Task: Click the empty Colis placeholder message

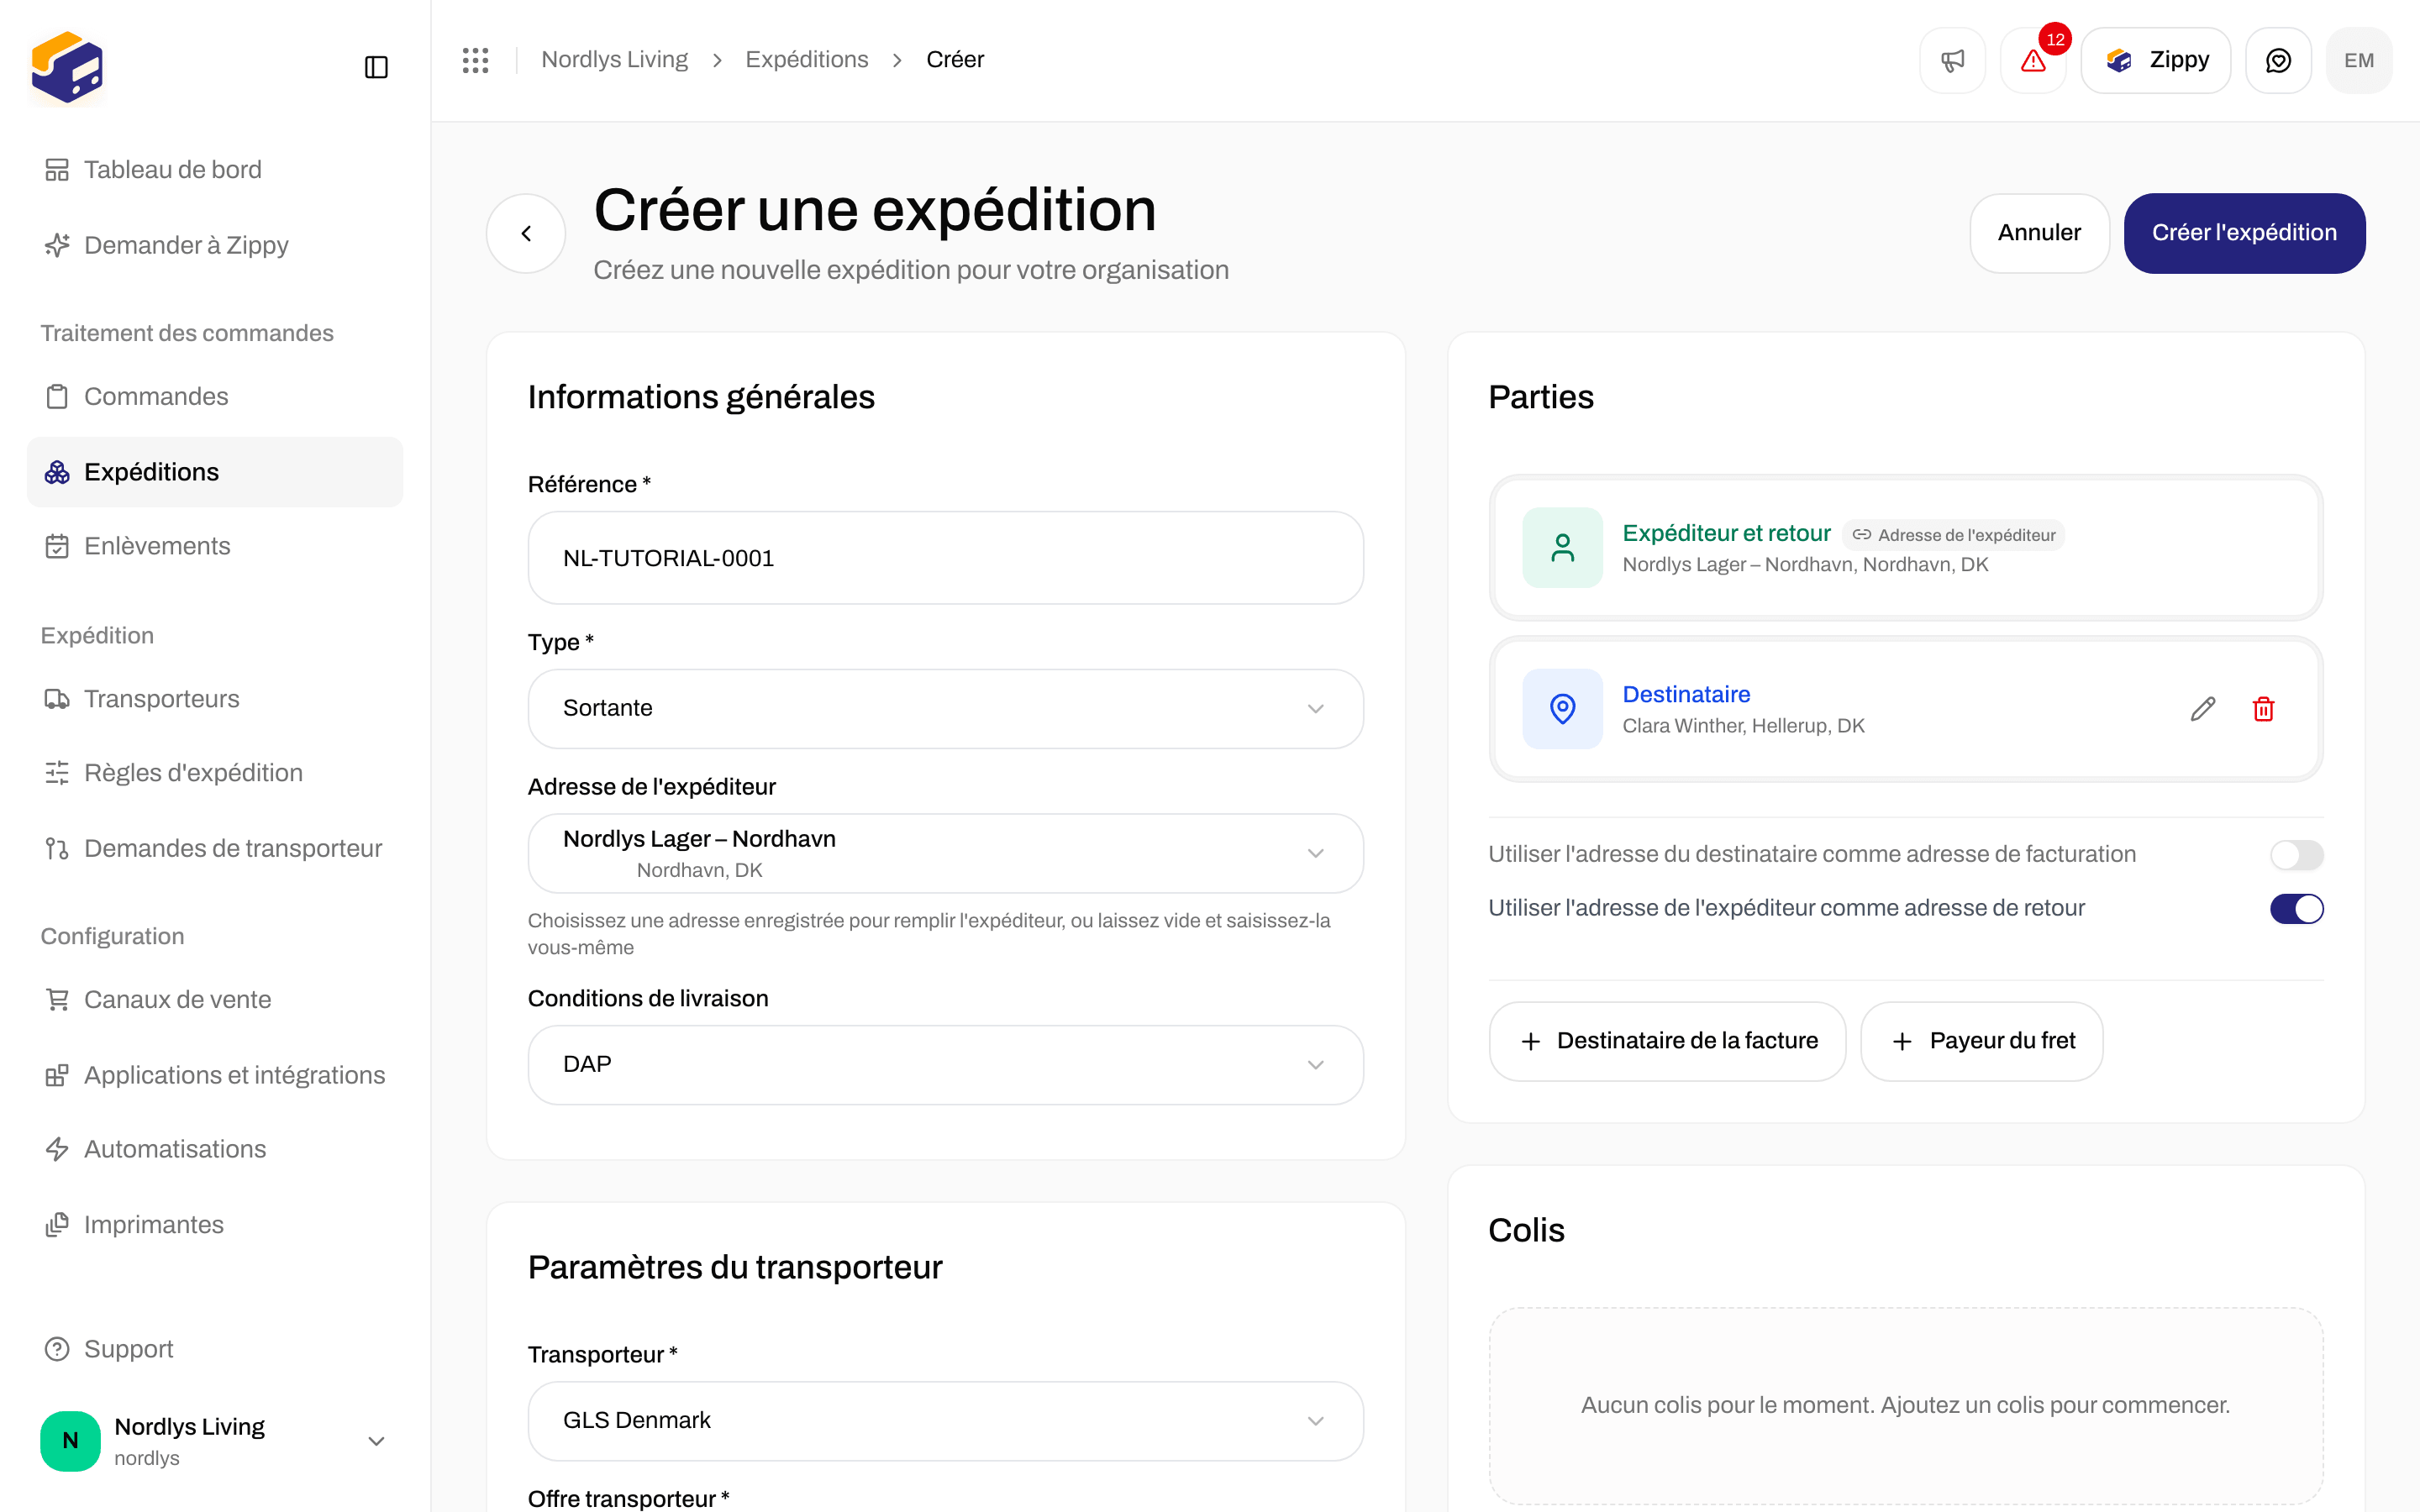Action: coord(1905,1405)
